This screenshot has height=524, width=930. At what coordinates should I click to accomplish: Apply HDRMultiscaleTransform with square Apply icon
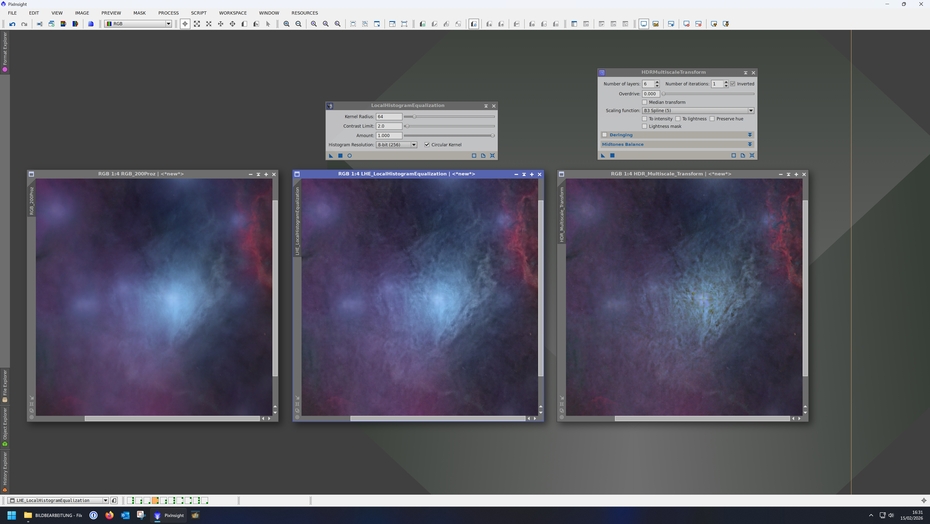[x=612, y=155]
